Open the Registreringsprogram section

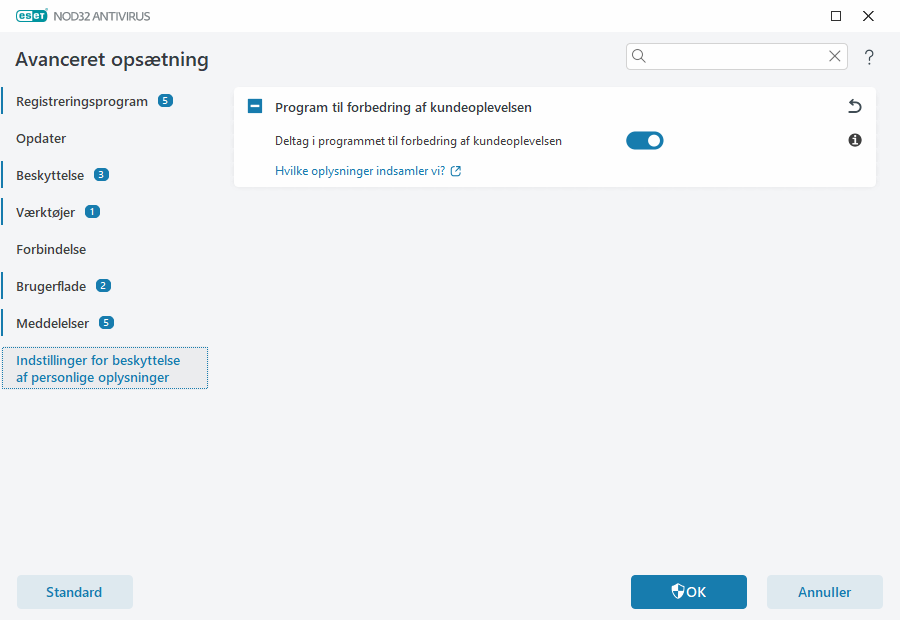coord(80,100)
